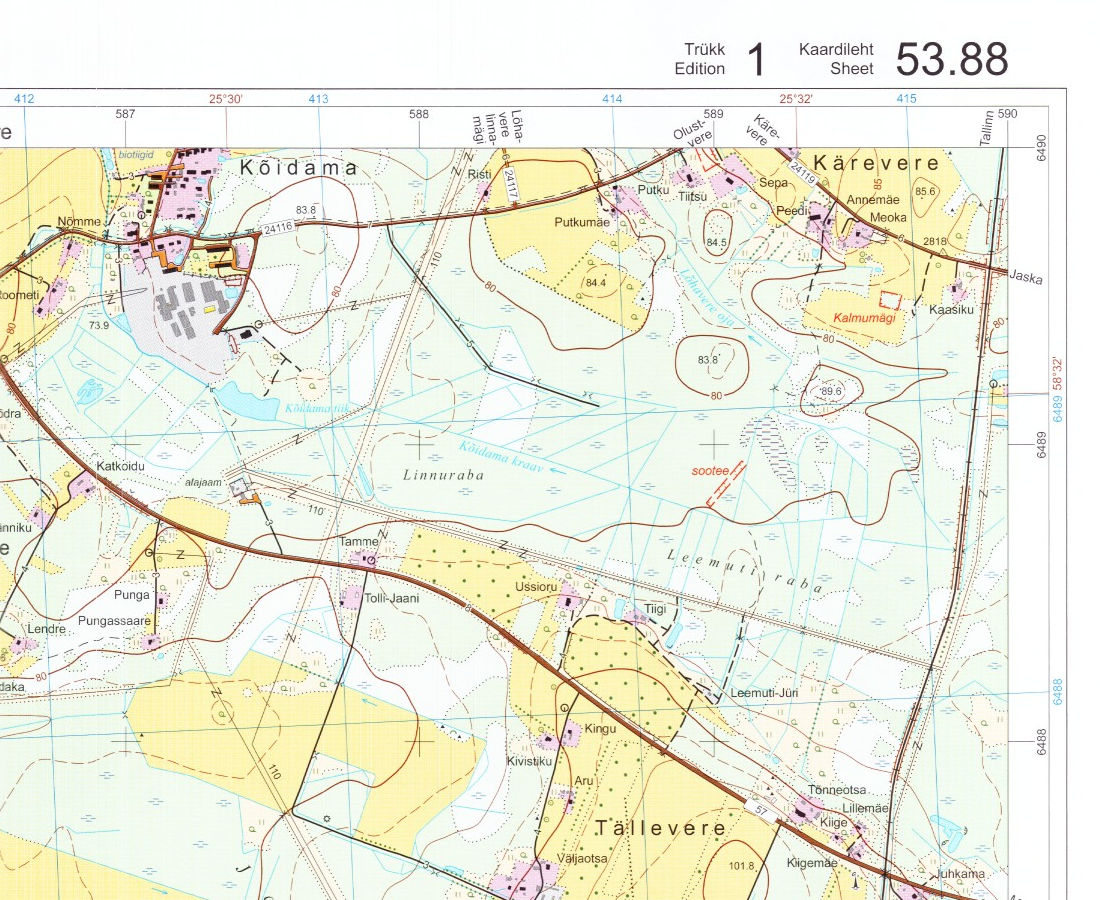Screen dimensions: 1100x900
Task: Click the sheet number 53.88
Action: point(951,59)
